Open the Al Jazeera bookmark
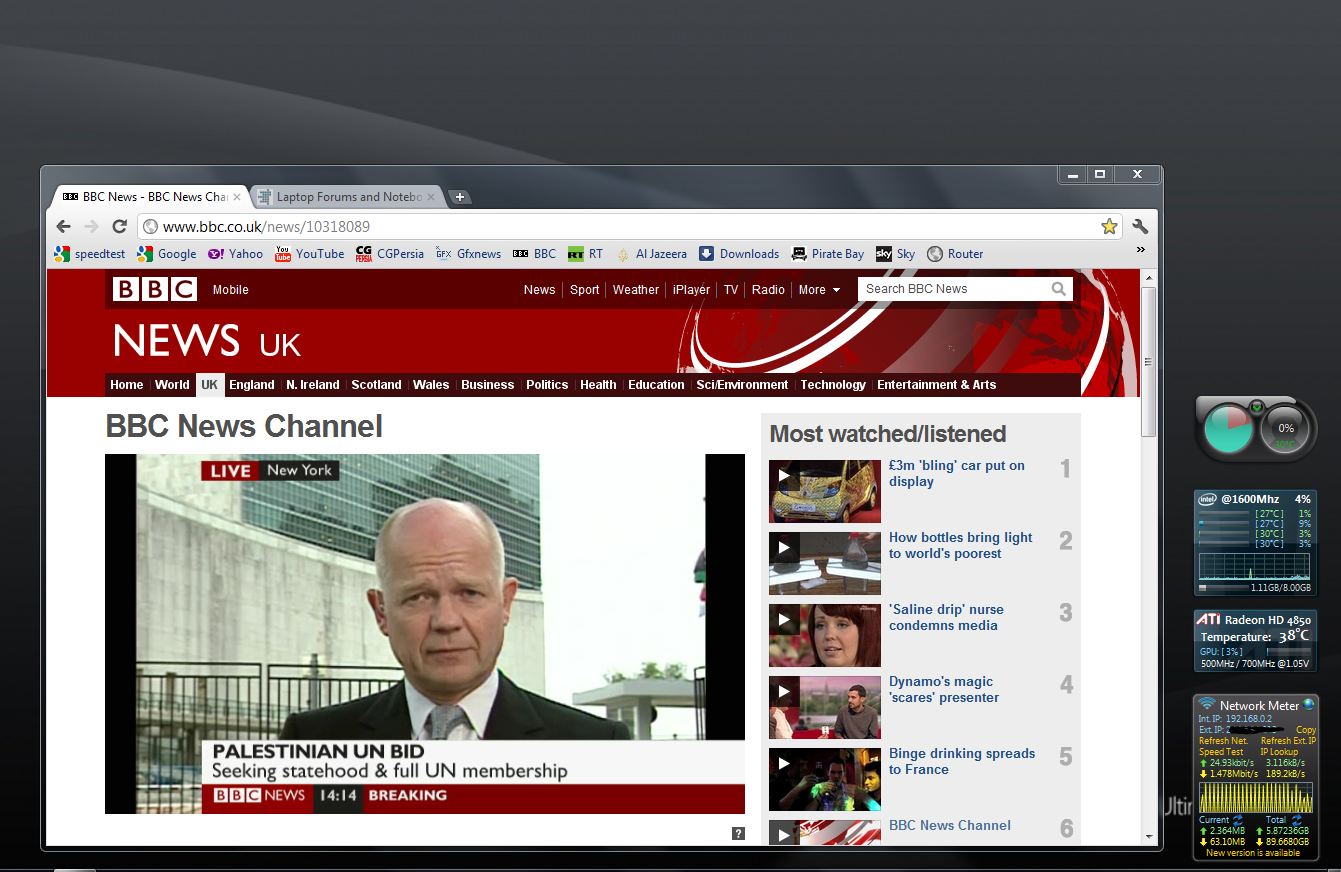The height and width of the screenshot is (872, 1341). (x=651, y=254)
